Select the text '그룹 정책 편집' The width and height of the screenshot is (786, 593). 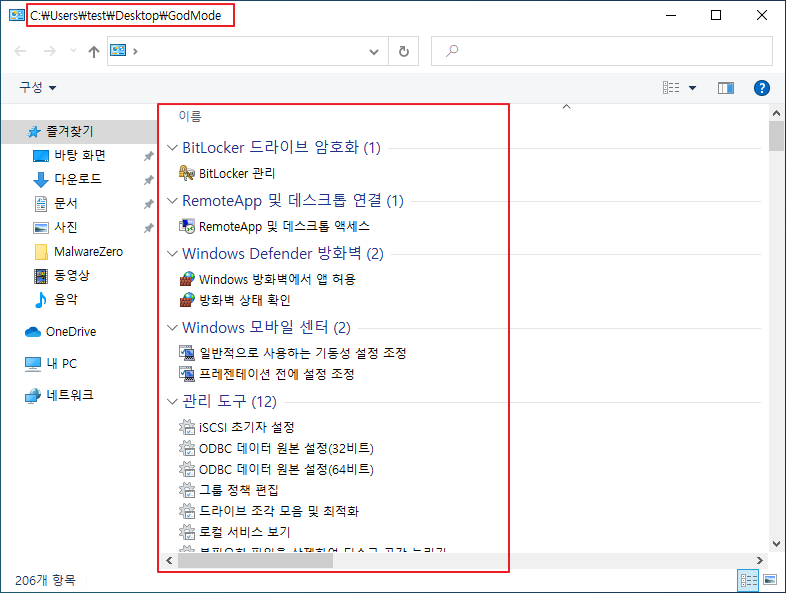239,490
